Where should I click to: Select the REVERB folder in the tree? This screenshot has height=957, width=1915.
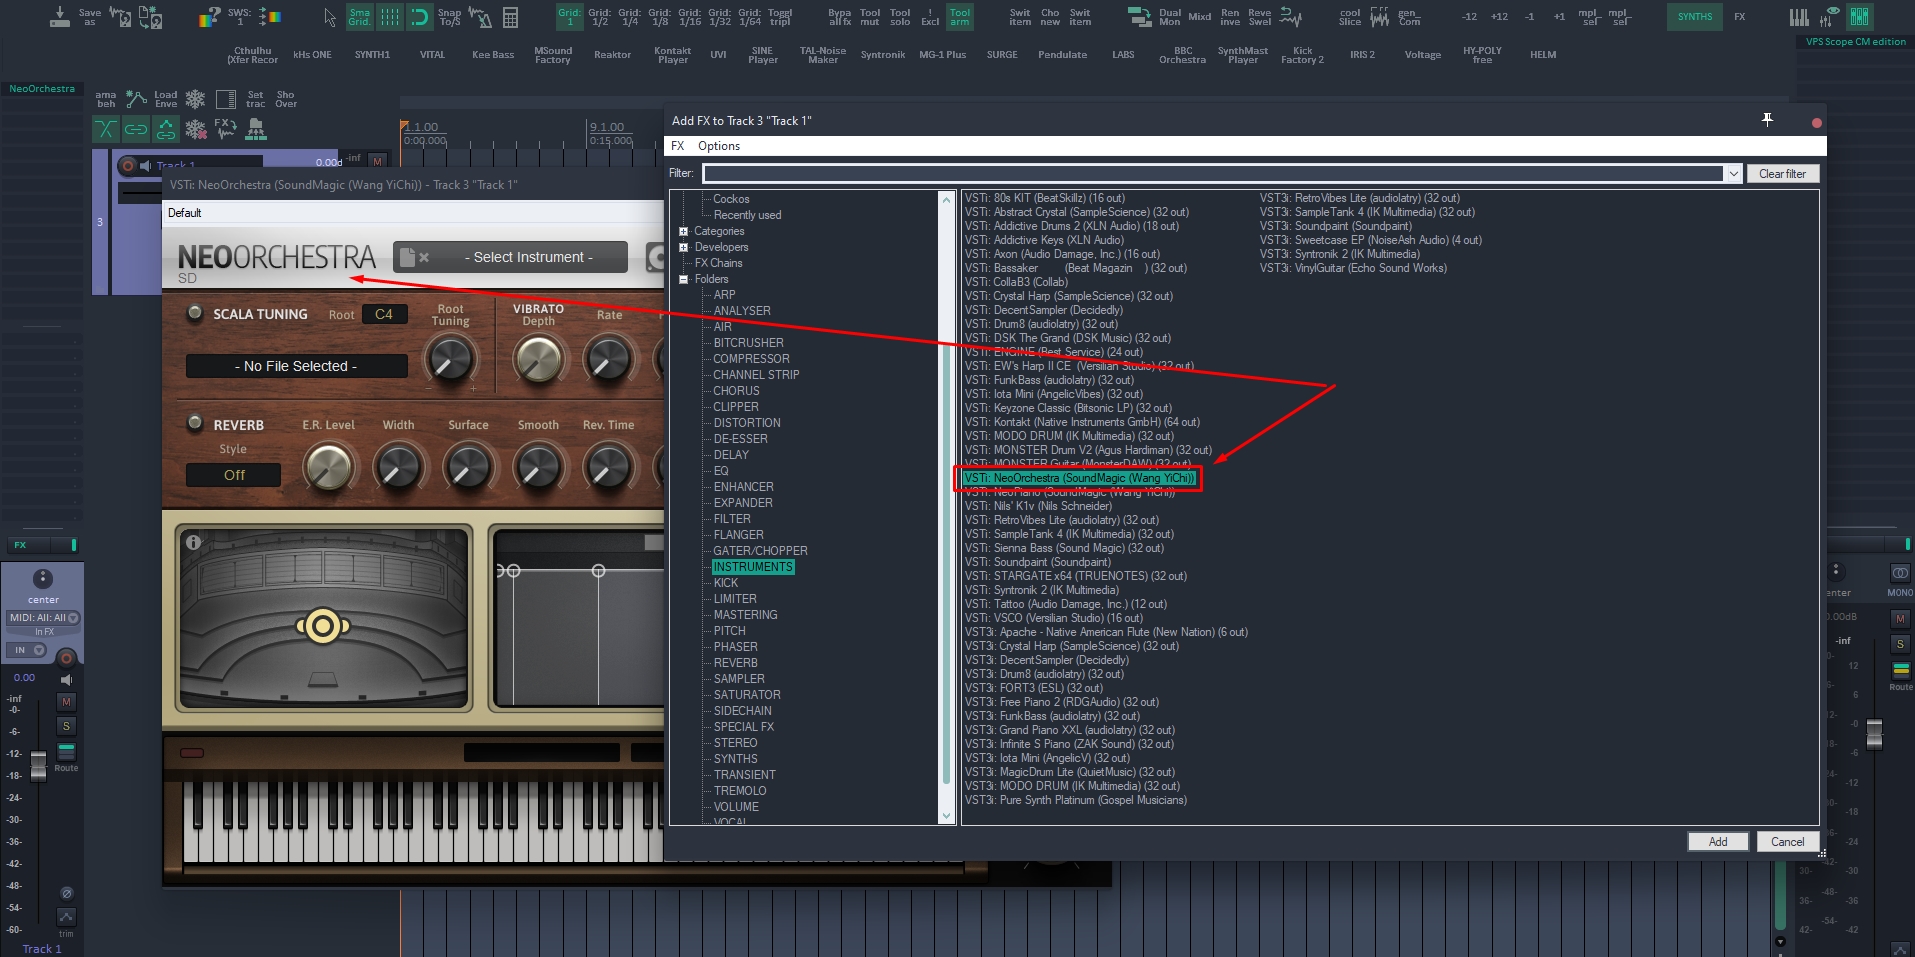pyautogui.click(x=735, y=663)
